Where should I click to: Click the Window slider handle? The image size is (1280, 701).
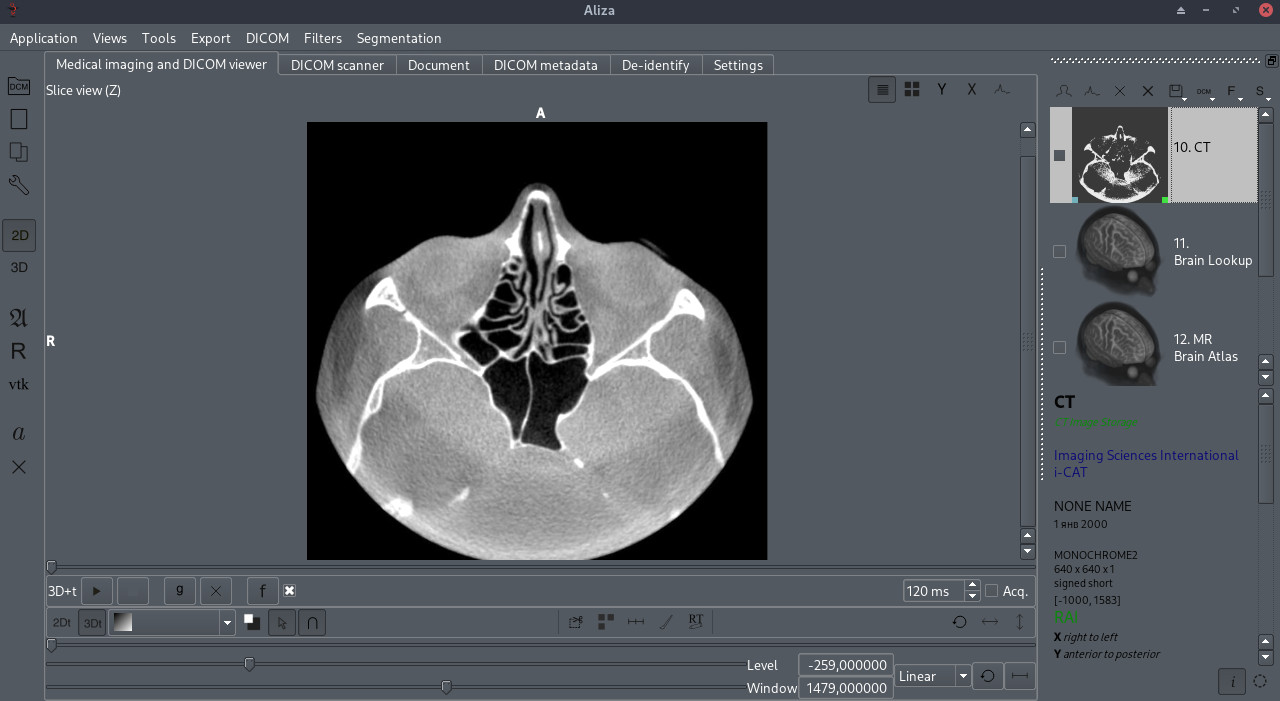coord(446,687)
